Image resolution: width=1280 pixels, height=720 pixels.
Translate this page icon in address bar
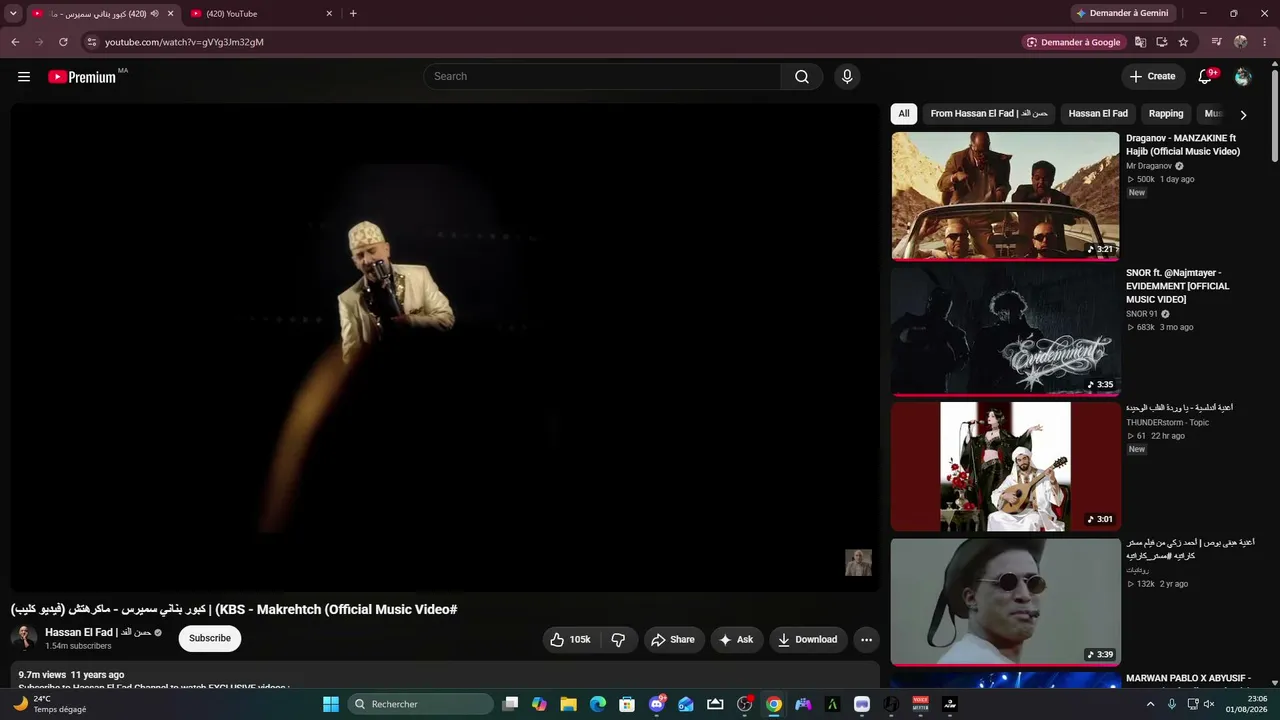(1140, 42)
